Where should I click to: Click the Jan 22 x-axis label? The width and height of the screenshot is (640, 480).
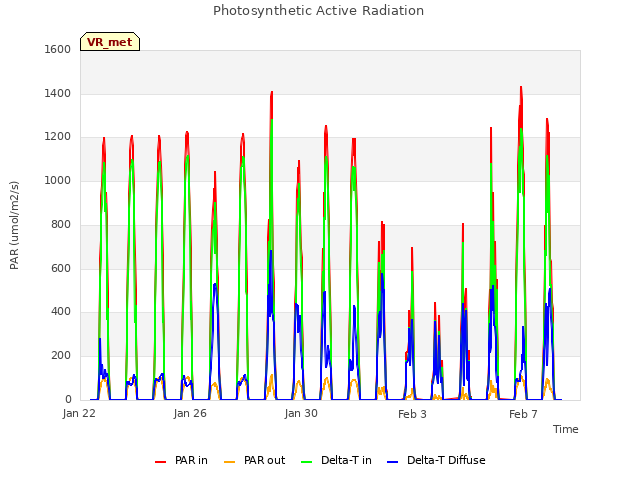79,413
